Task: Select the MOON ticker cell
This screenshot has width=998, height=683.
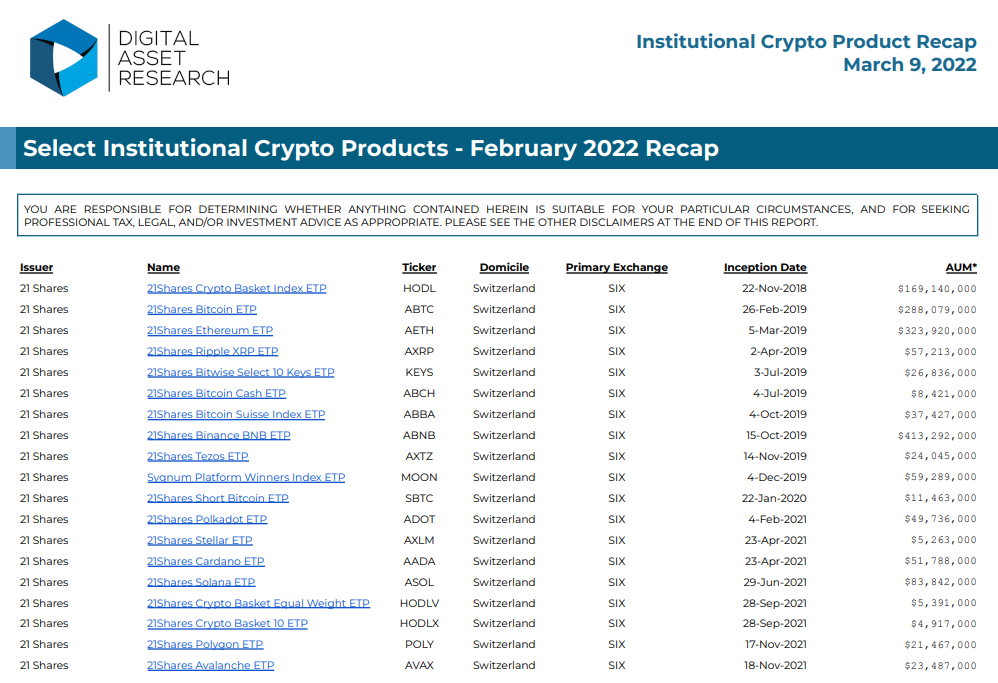Action: [419, 477]
